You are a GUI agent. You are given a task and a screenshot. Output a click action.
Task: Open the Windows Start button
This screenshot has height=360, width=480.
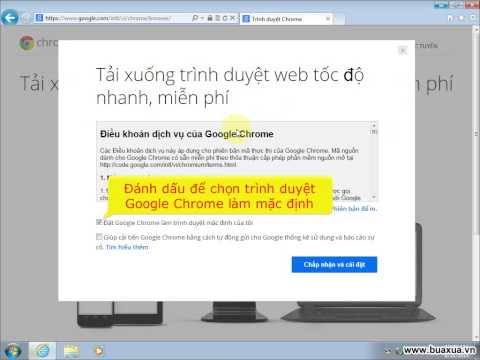coord(12,351)
